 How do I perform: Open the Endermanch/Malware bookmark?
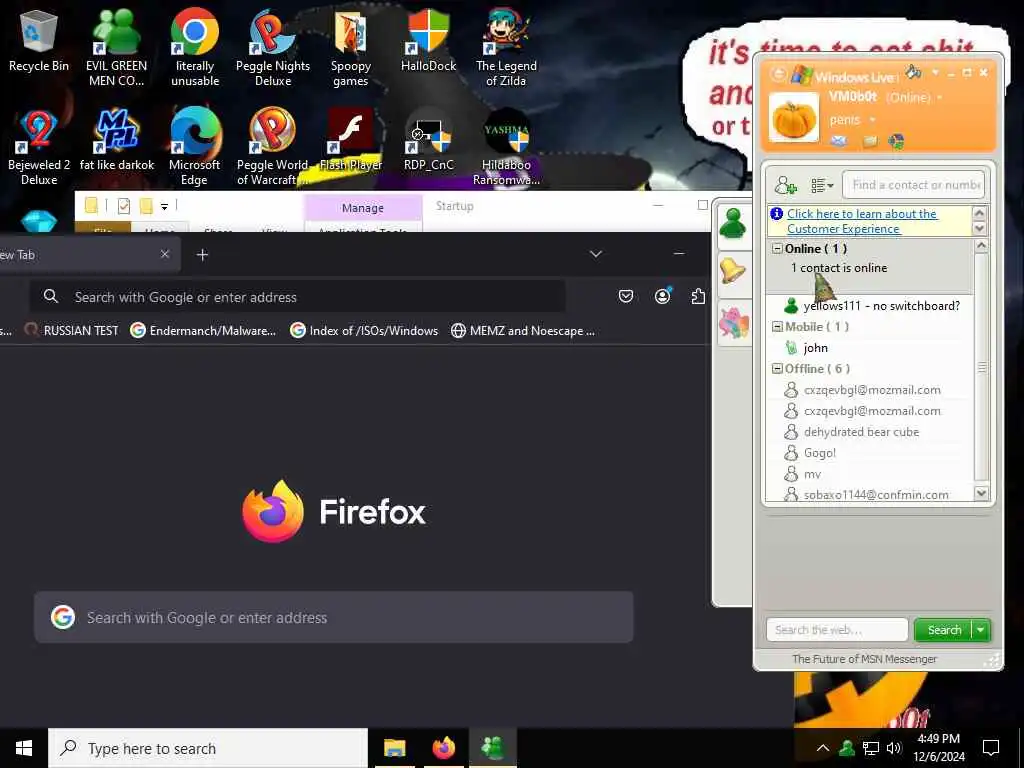203,330
